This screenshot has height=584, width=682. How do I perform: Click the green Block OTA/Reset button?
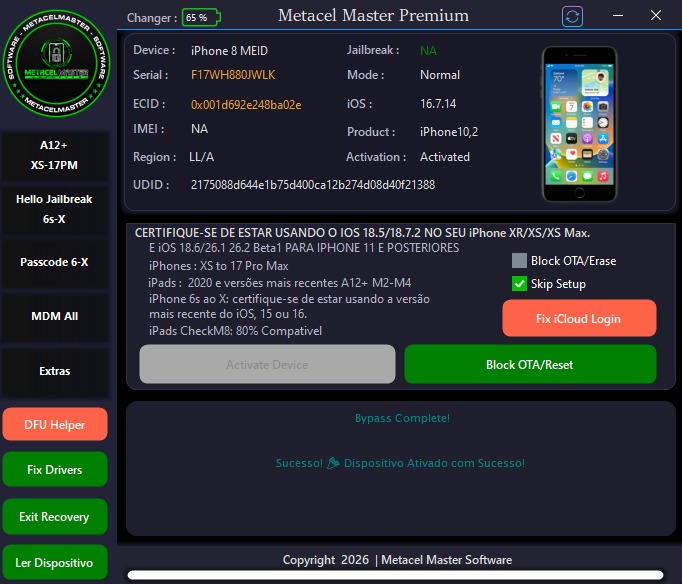pyautogui.click(x=530, y=364)
